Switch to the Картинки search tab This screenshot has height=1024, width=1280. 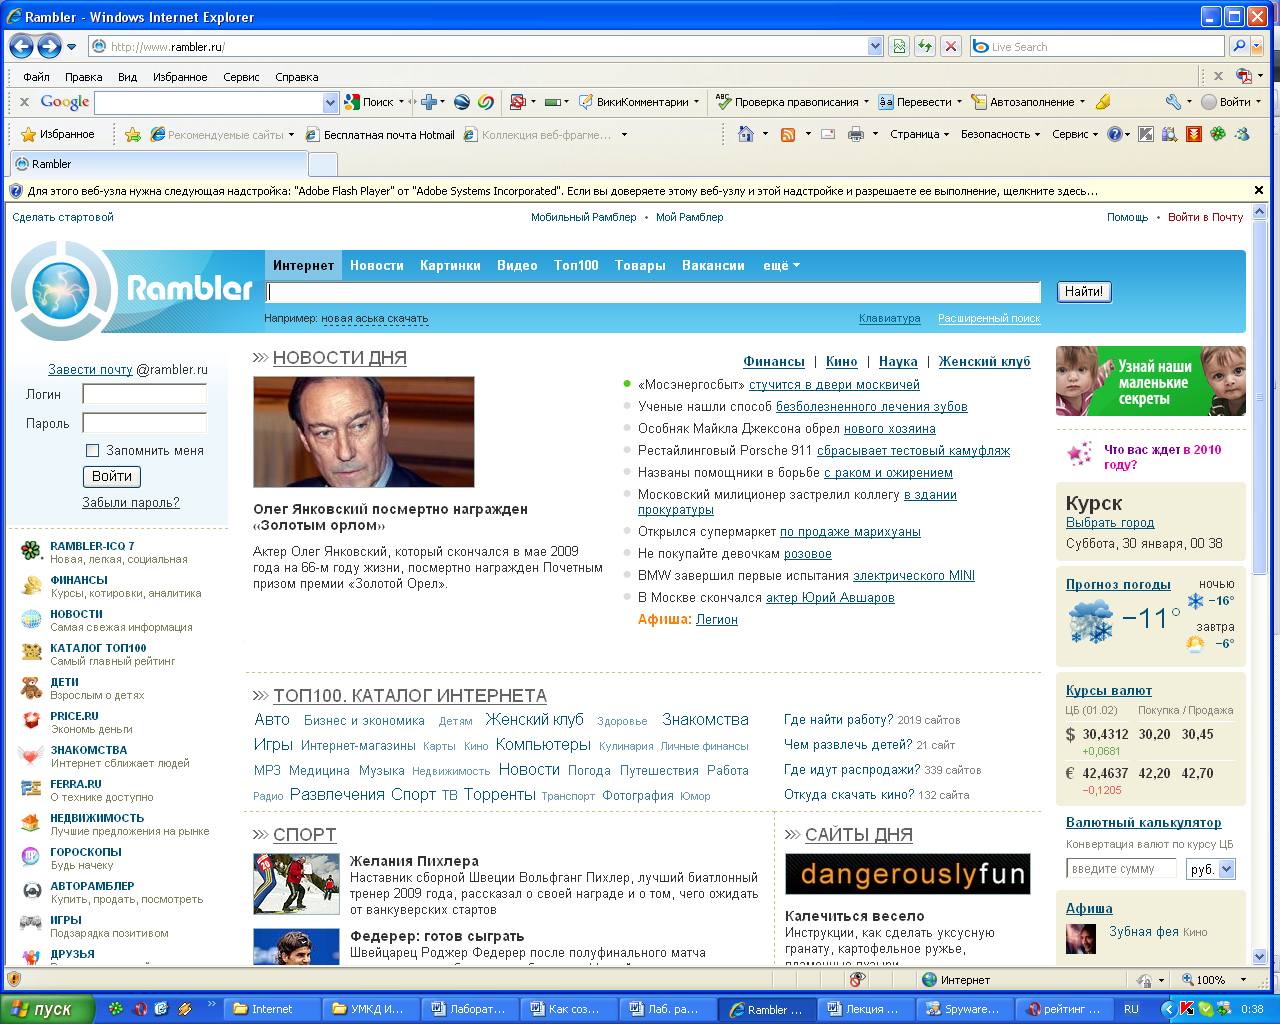tap(450, 265)
